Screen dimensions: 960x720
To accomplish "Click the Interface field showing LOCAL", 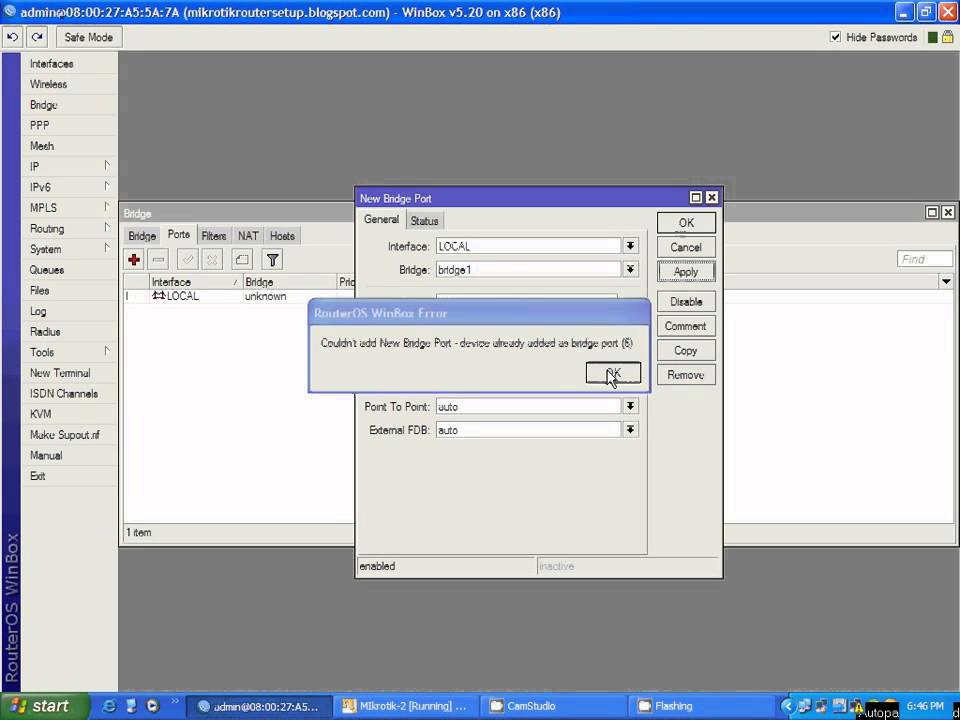I will [x=528, y=246].
